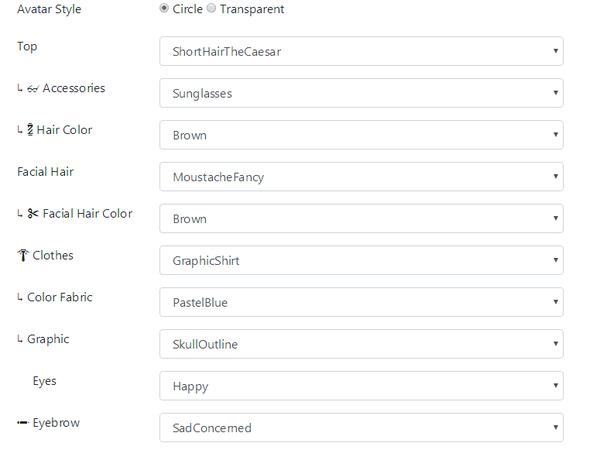Click the Circle label text
Viewport: 600px width, 450px height.
pos(187,9)
